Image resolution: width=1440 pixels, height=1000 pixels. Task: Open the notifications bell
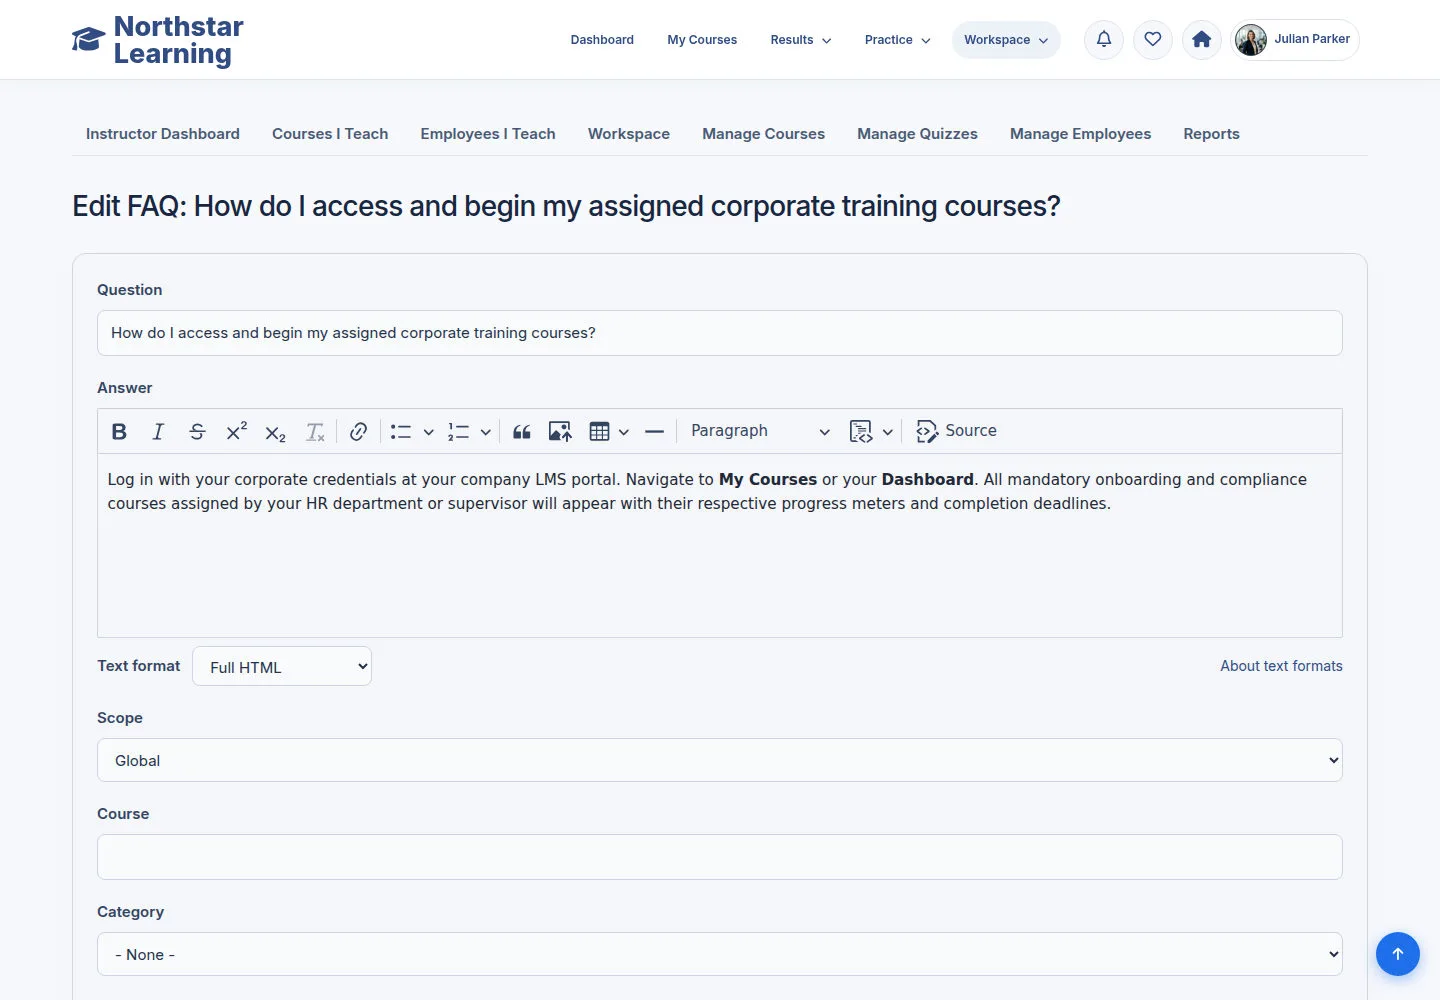pyautogui.click(x=1104, y=40)
